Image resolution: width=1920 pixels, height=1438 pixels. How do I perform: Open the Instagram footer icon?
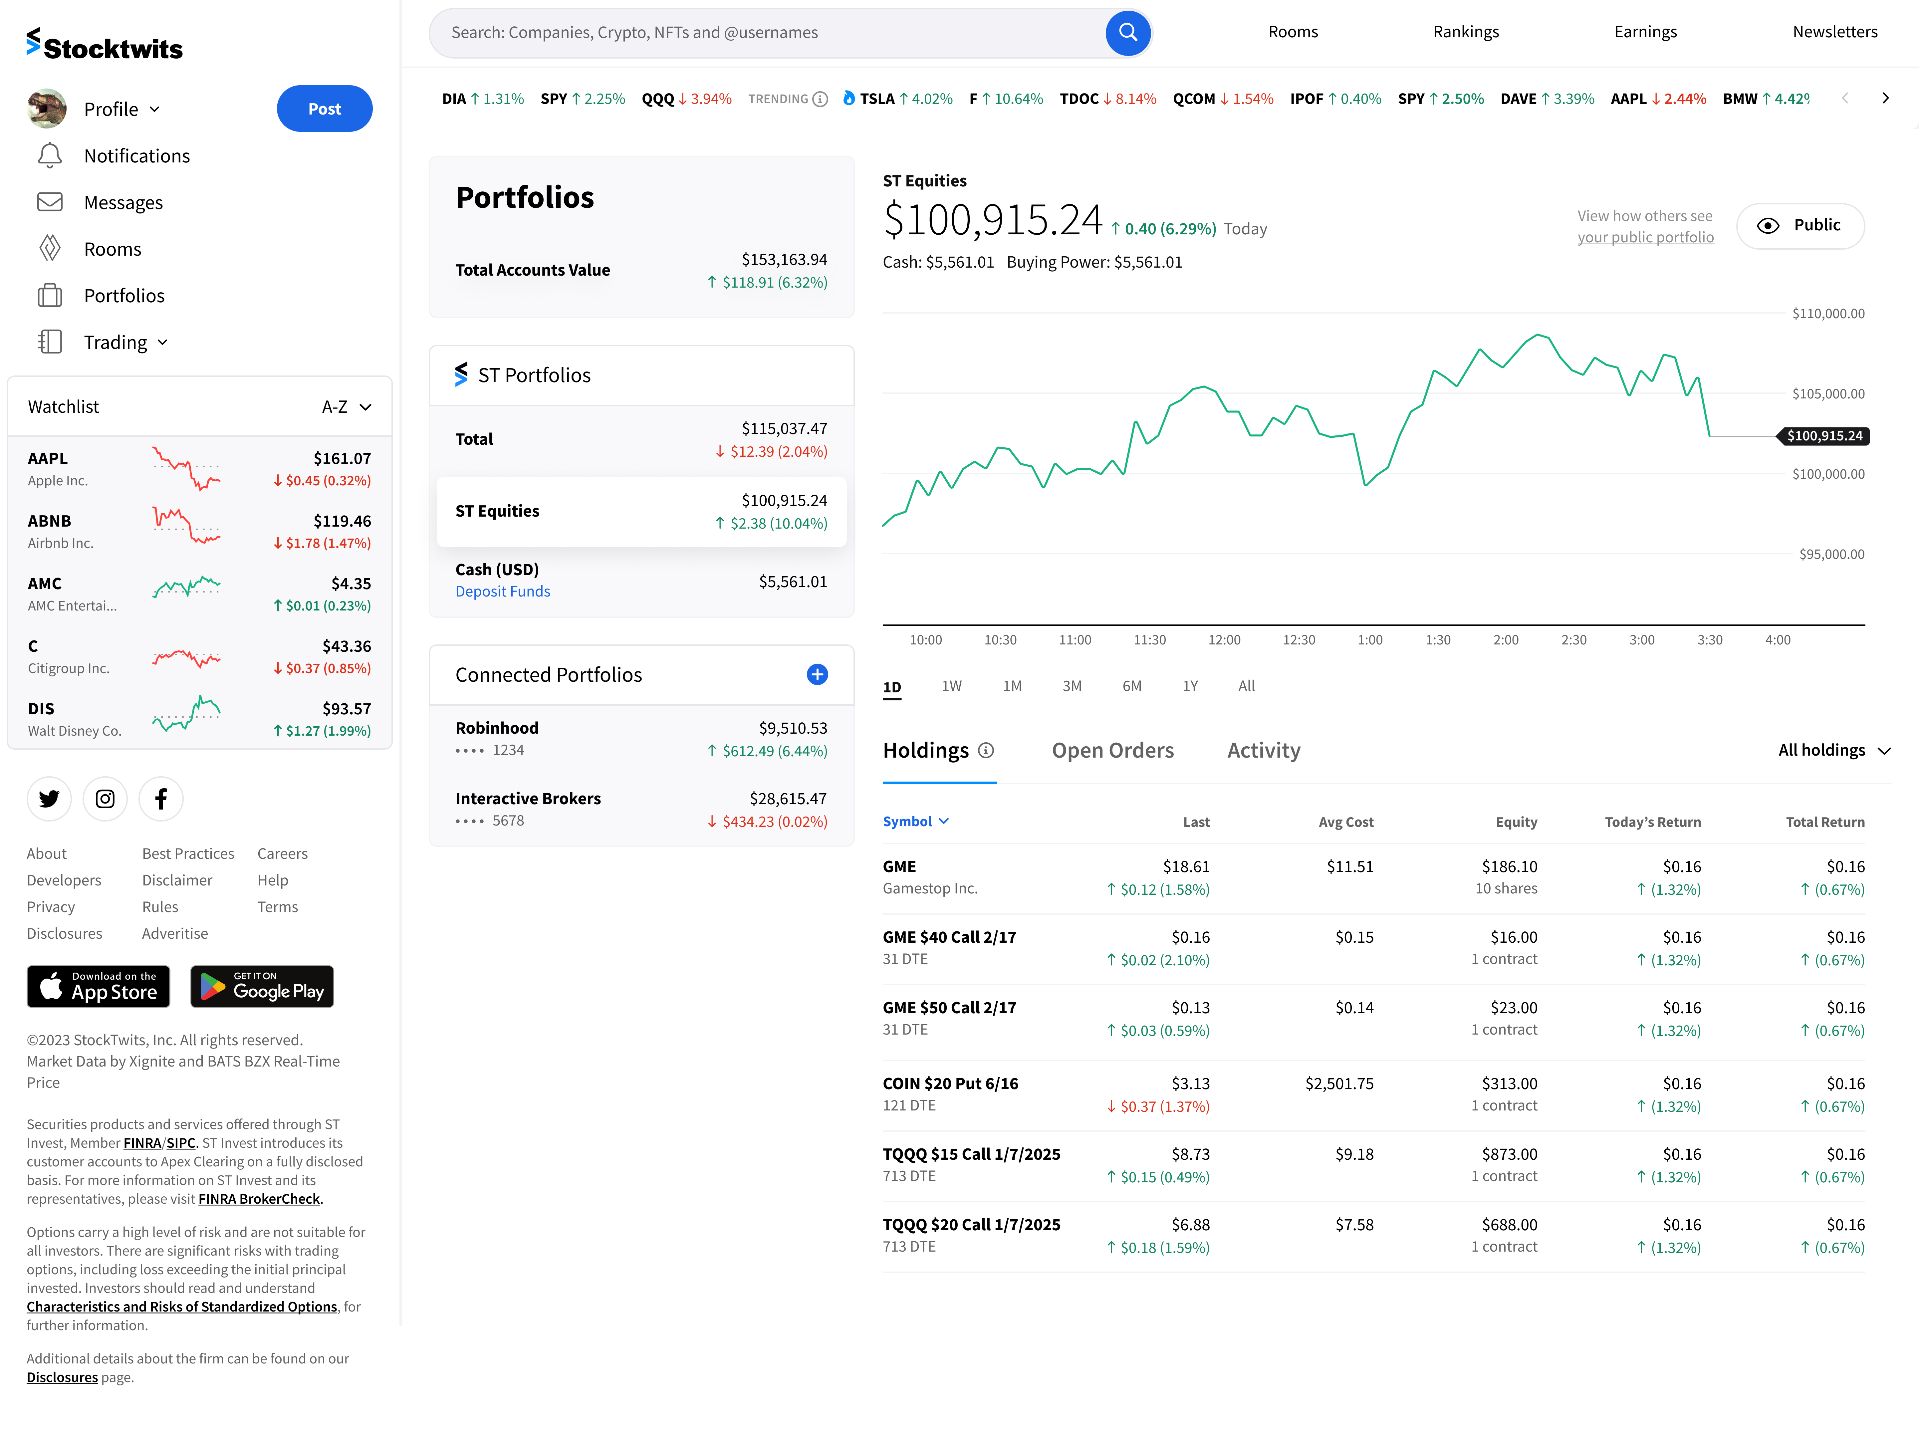(x=105, y=799)
